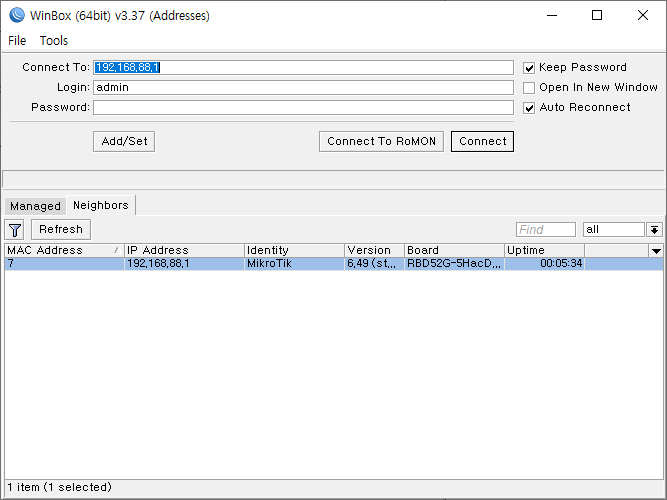Close the WinBox window
667x500 pixels.
[x=643, y=15]
